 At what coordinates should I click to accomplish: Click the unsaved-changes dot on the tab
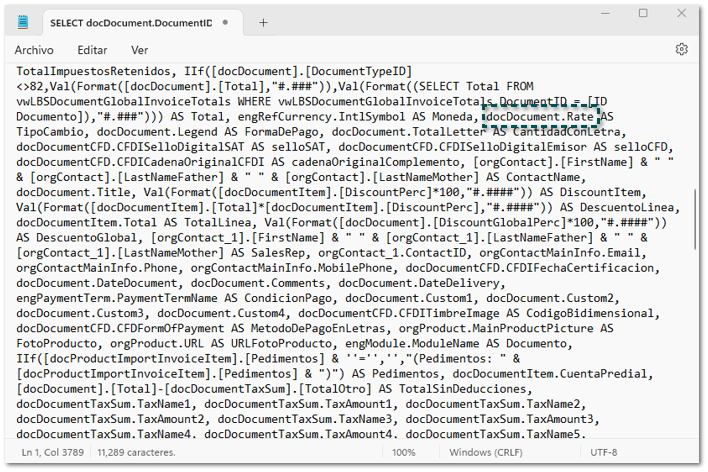point(225,22)
